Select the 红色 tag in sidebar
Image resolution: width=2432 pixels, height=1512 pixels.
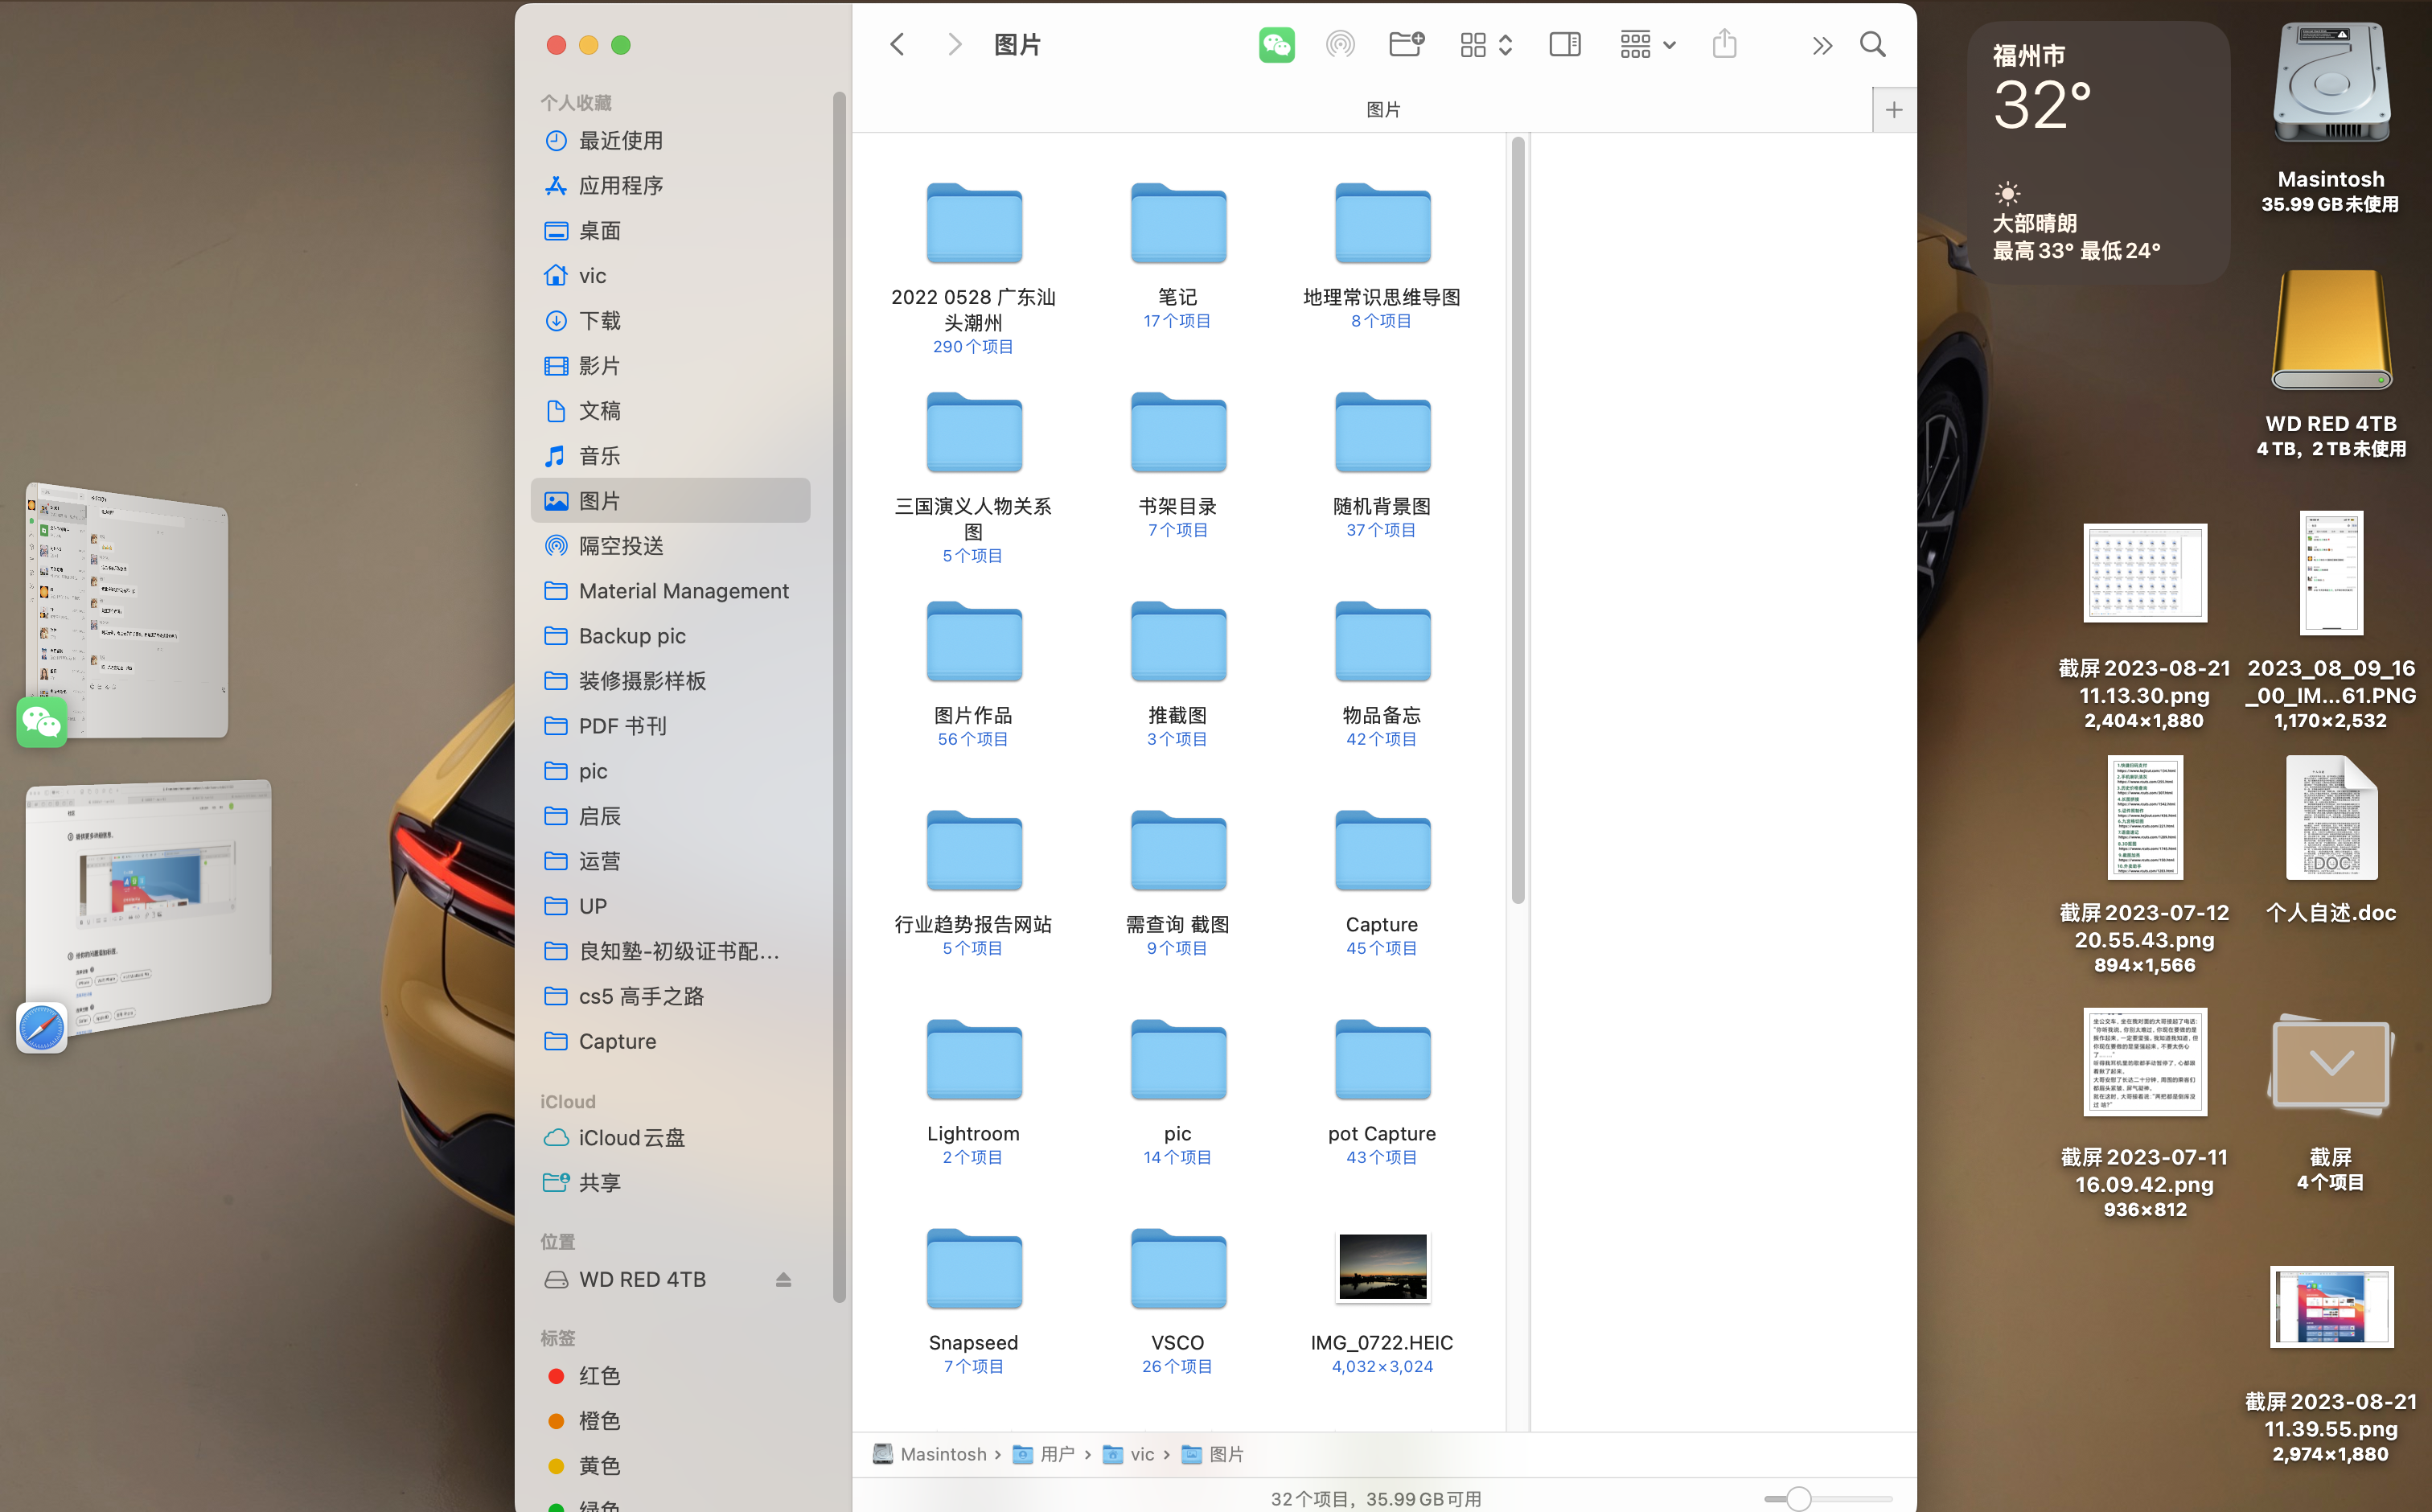598,1376
